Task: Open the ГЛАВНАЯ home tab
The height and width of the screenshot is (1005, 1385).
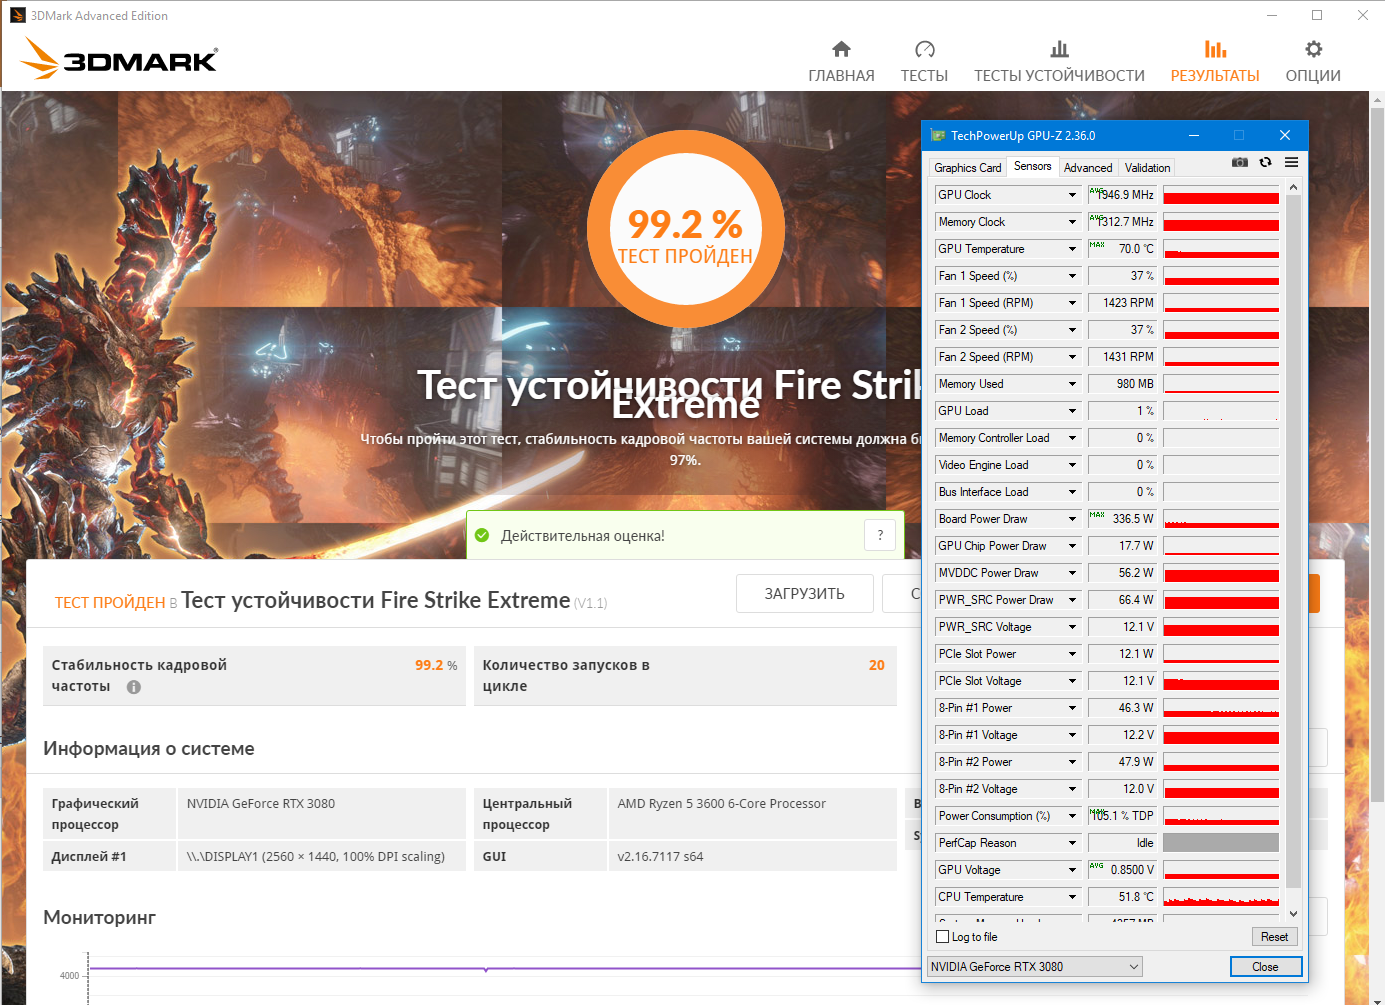Action: tap(841, 62)
